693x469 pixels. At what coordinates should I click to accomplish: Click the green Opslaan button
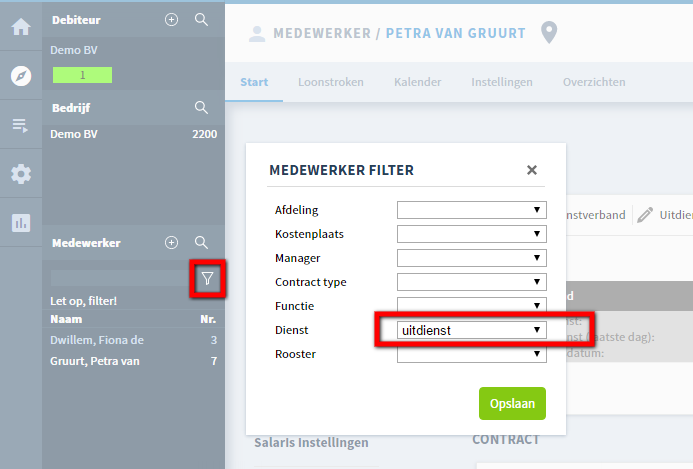pyautogui.click(x=512, y=404)
